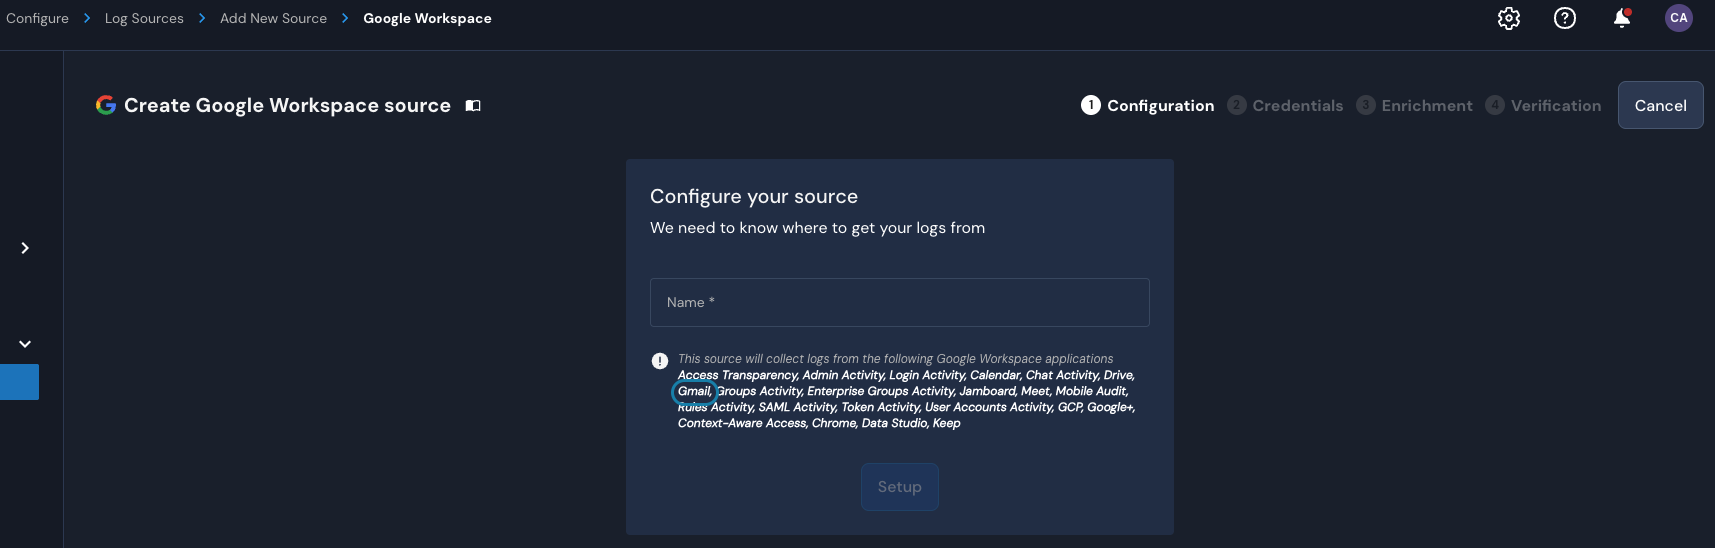Screen dimensions: 1715x548
Task: Expand the sidebar down chevron section
Action: click(x=25, y=344)
